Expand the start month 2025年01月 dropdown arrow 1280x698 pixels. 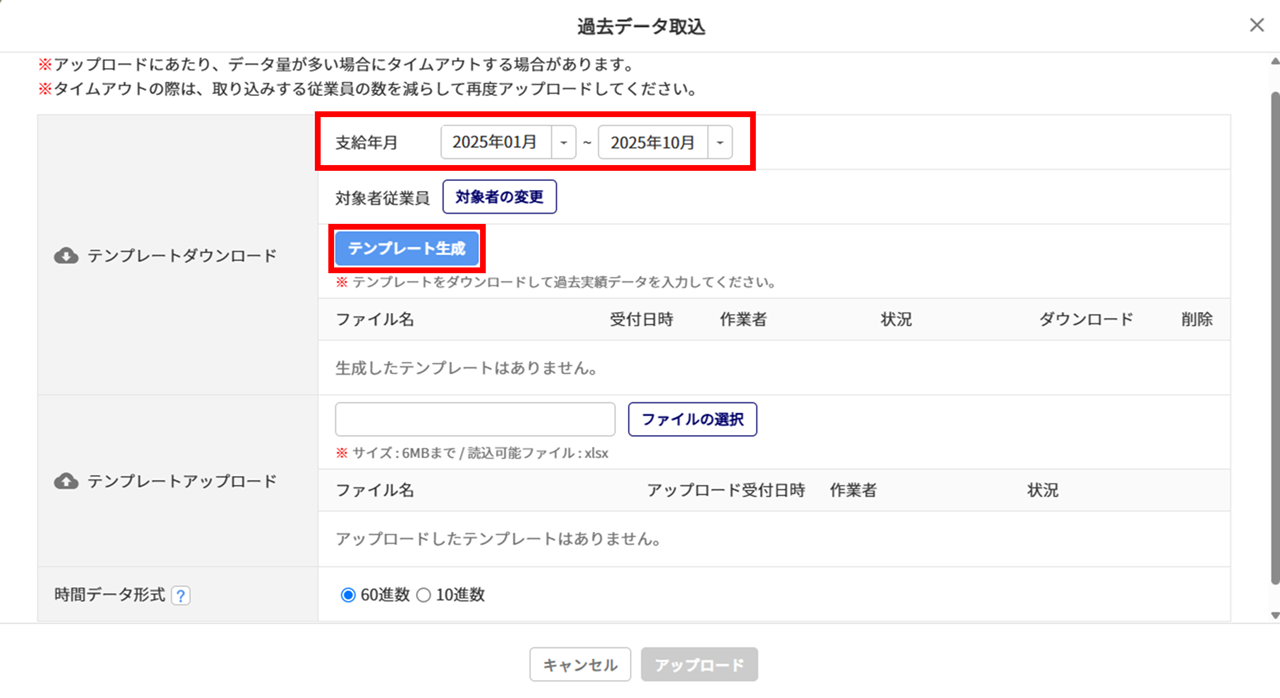click(x=565, y=143)
